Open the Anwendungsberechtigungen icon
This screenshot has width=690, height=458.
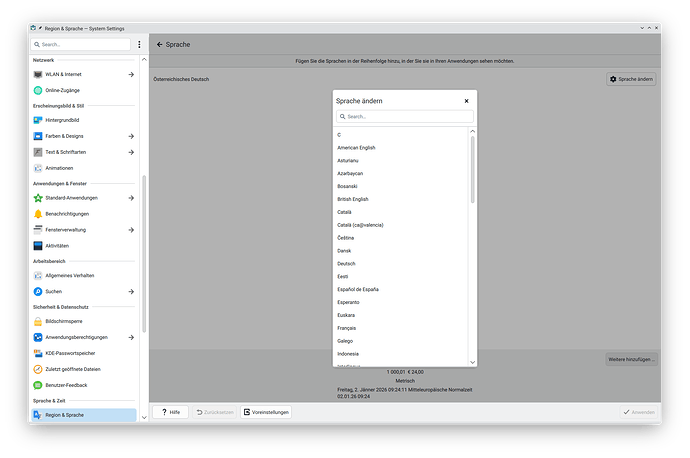[x=38, y=337]
